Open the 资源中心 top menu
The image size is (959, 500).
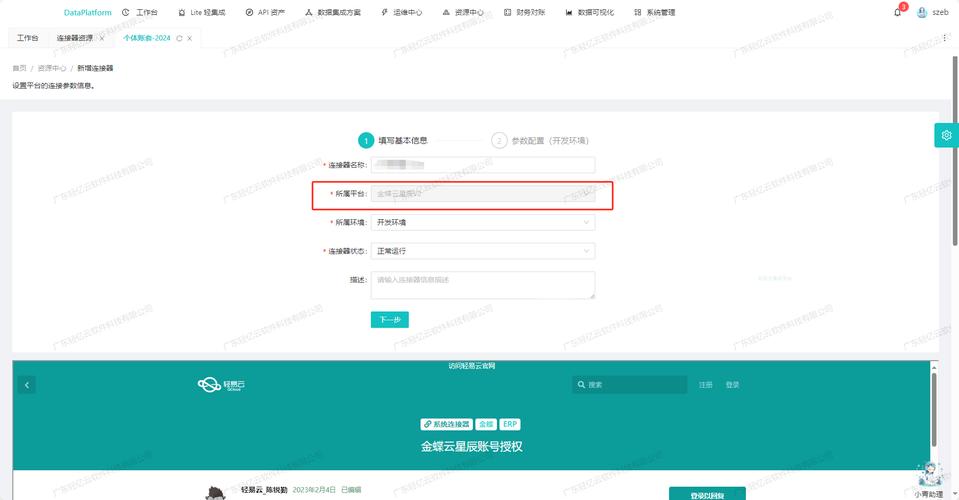coord(463,12)
